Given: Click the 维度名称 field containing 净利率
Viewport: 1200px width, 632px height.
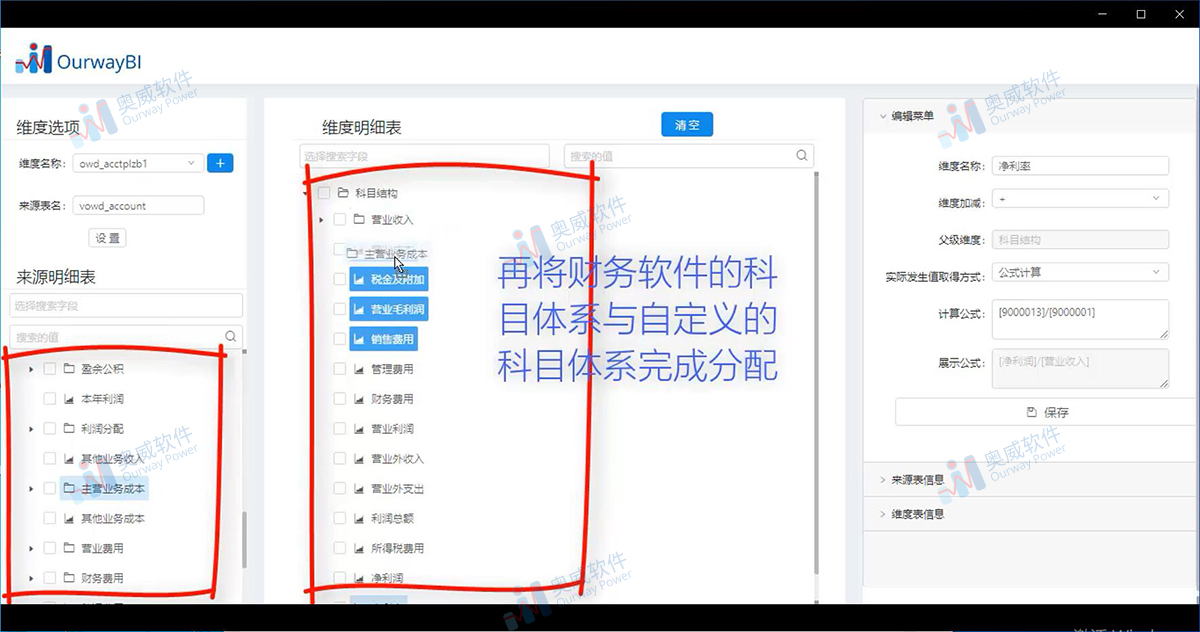Looking at the screenshot, I should [x=1078, y=166].
